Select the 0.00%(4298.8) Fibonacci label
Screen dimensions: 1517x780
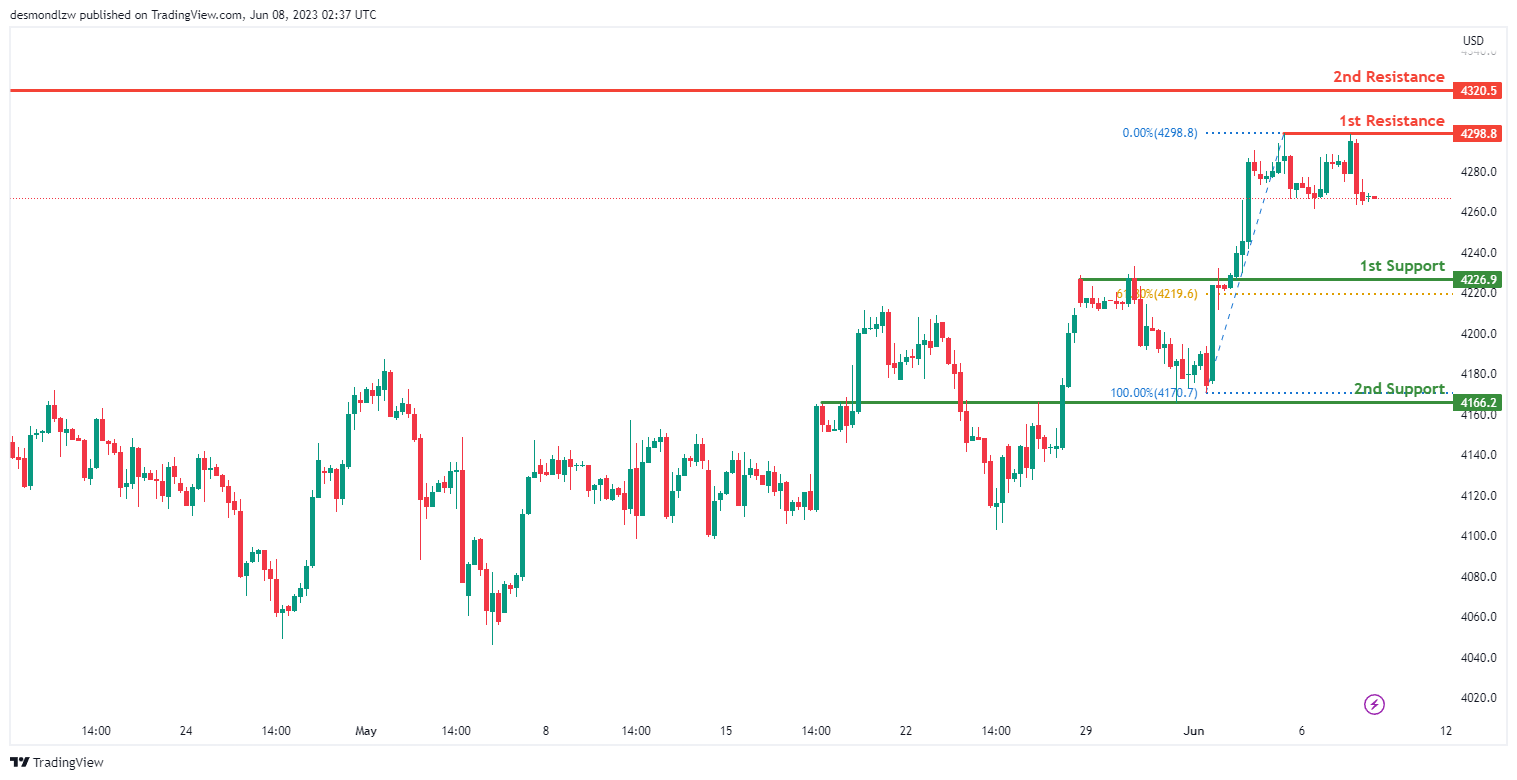point(1160,133)
